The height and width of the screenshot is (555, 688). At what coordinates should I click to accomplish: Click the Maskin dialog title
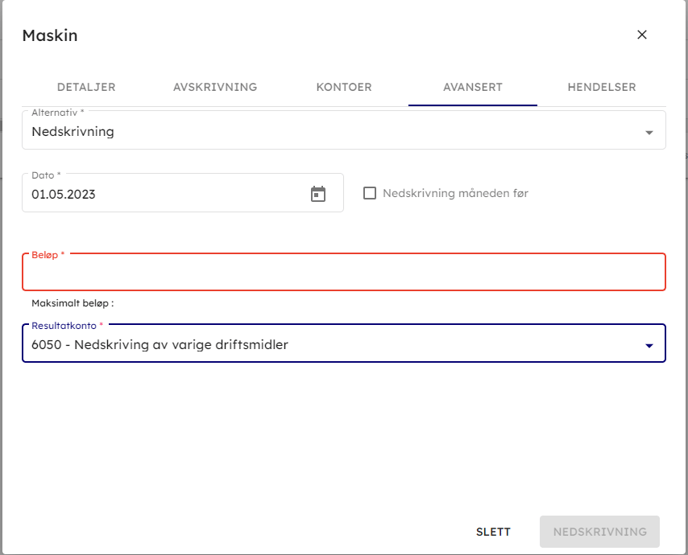point(50,36)
